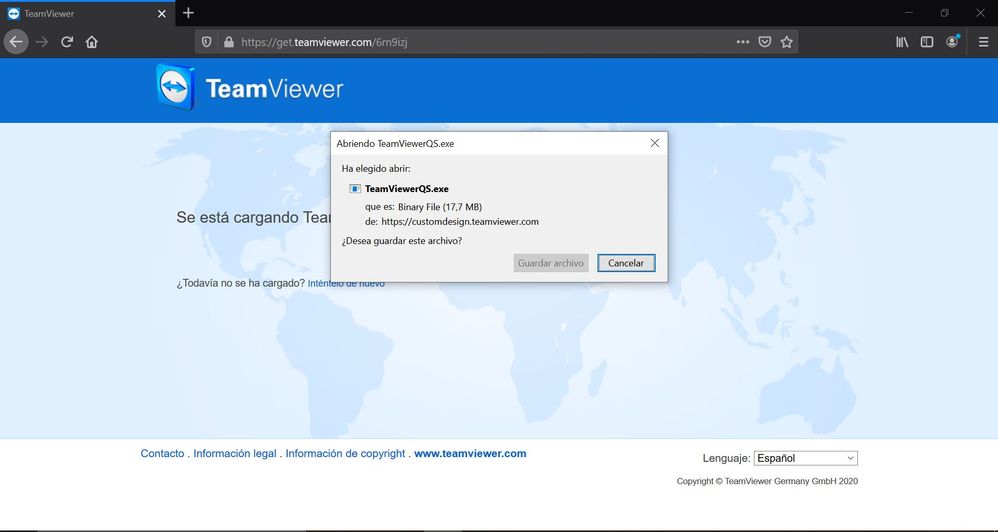This screenshot has height=532, width=998.
Task: Click the Copyright TeamViewer Germany GmbH 2020 text
Action: (x=767, y=481)
